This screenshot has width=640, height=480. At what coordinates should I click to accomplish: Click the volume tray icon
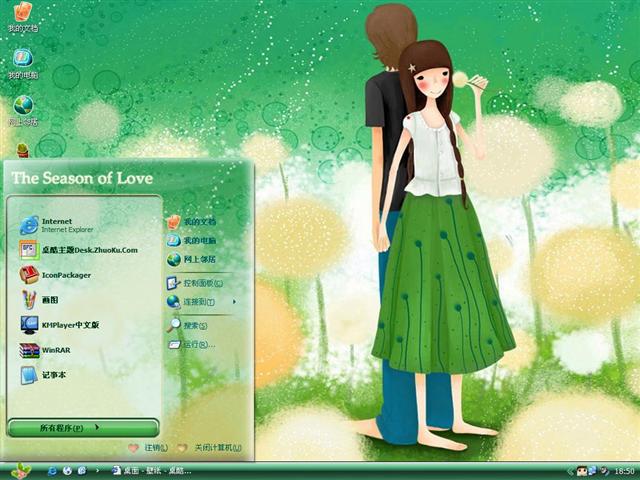[x=604, y=471]
